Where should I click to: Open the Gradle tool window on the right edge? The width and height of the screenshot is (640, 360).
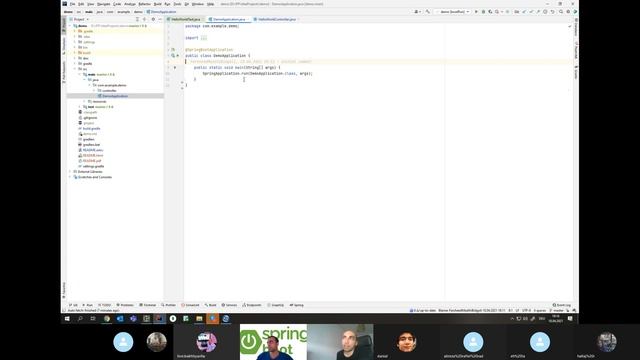point(576,73)
